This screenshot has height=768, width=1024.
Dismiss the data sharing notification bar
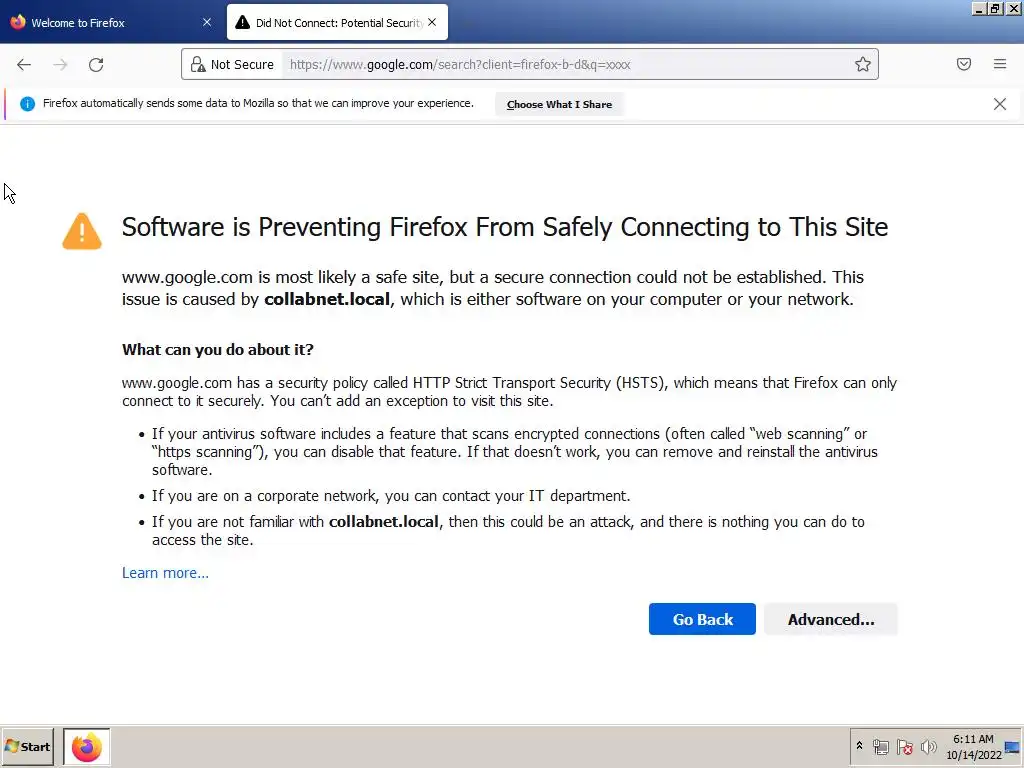pos(1000,104)
